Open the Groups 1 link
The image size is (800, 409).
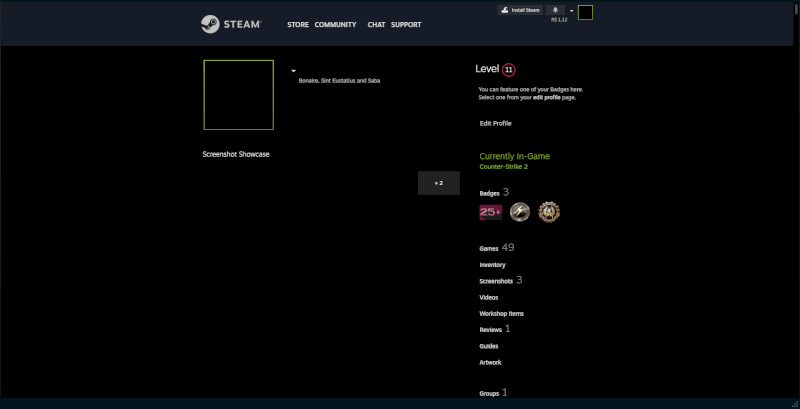[493, 393]
